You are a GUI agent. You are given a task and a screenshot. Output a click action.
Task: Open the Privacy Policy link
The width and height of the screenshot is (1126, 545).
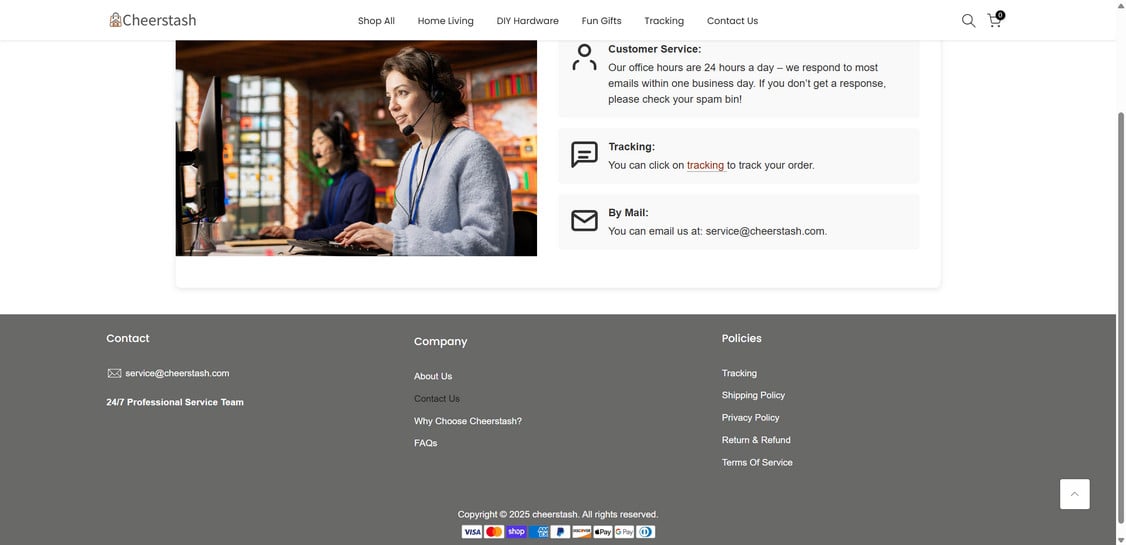[x=750, y=417]
